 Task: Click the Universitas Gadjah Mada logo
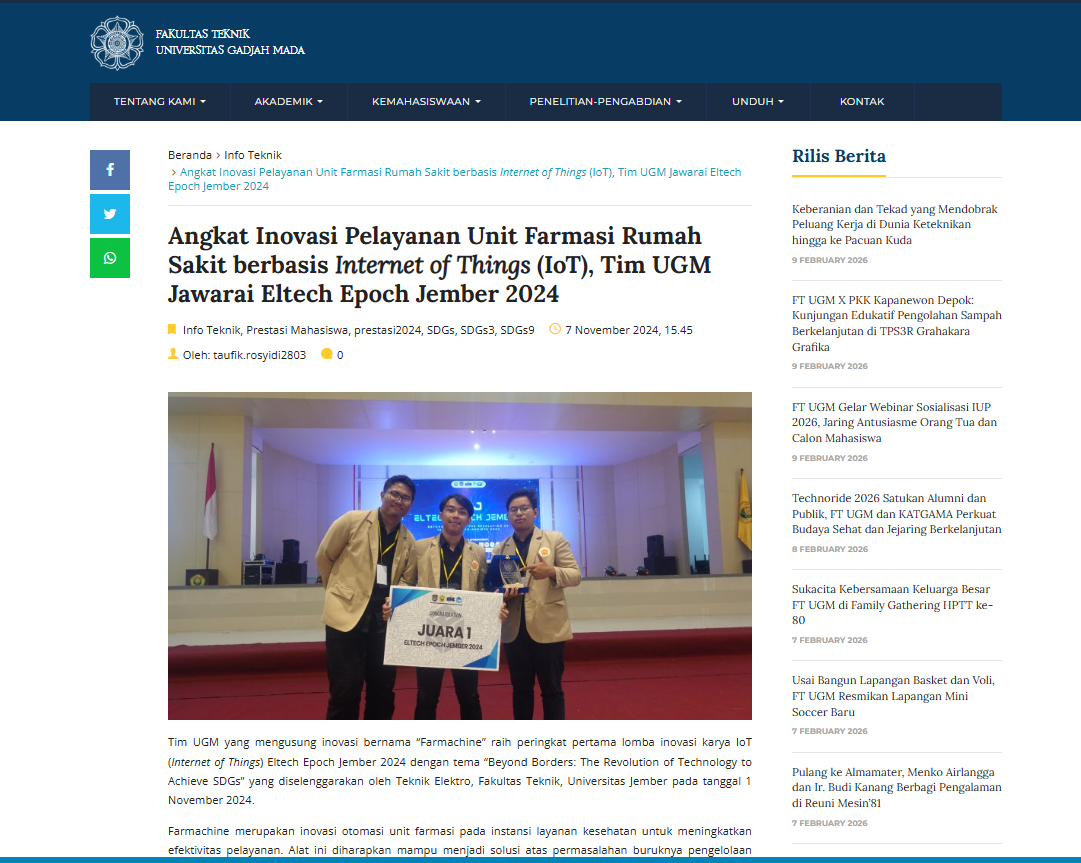coord(119,44)
